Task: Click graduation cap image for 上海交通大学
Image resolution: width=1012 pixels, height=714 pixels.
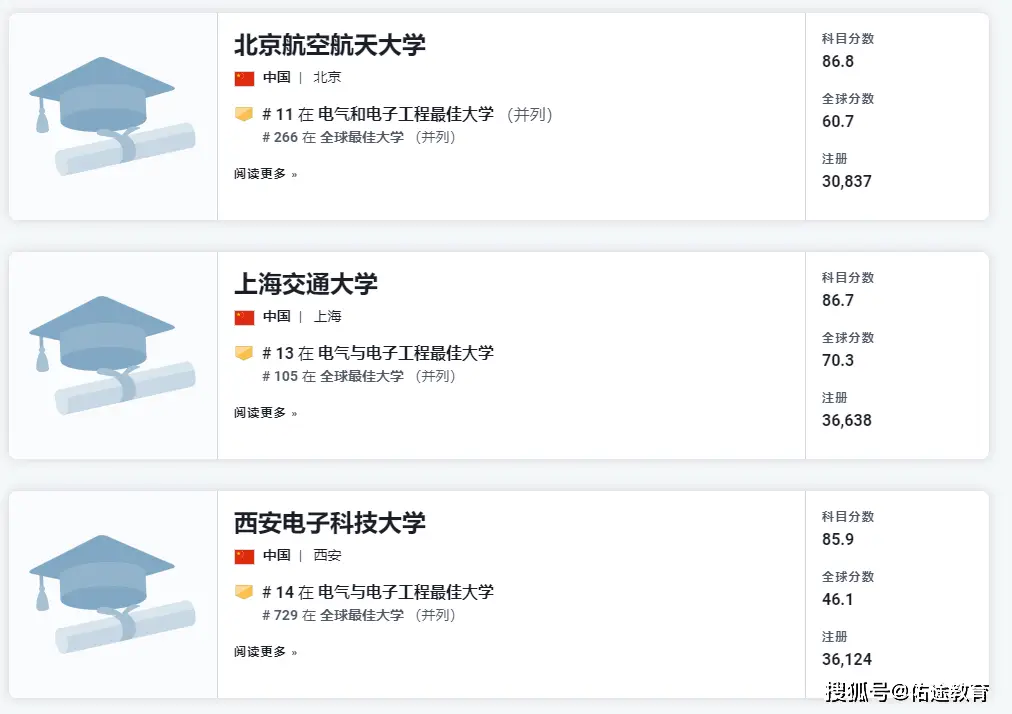Action: [112, 355]
